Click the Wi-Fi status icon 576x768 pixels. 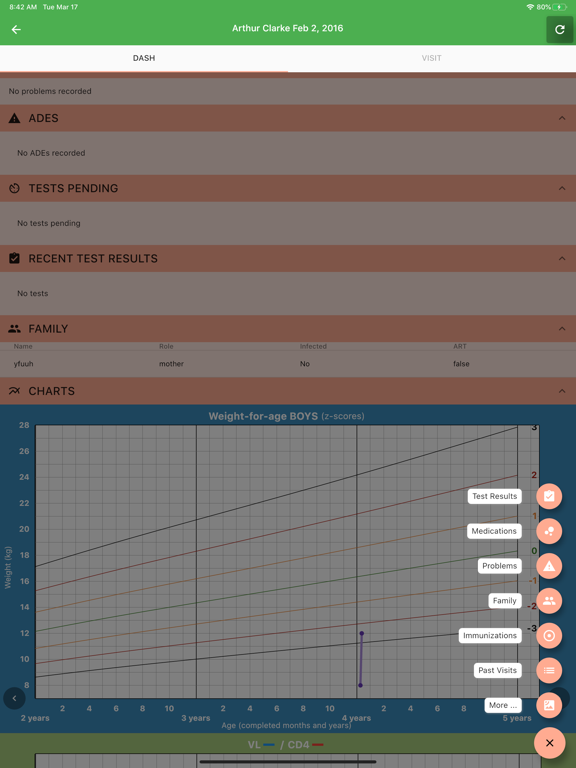click(x=530, y=7)
